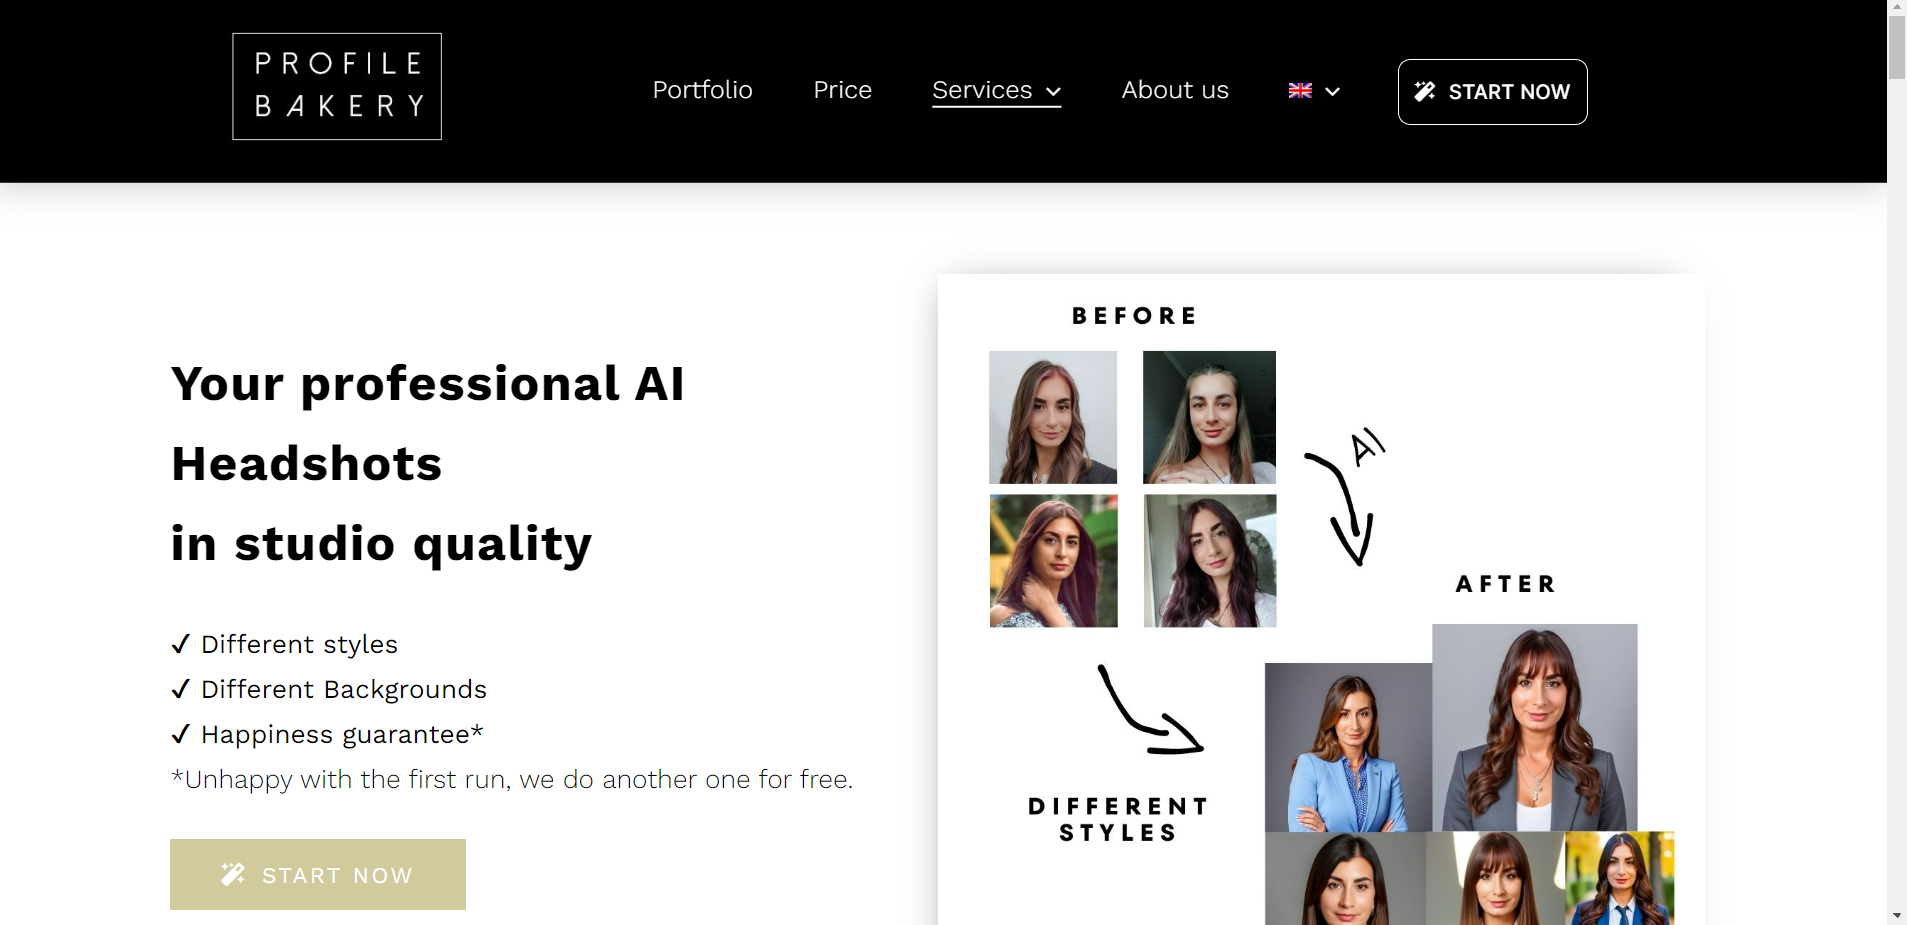Click the AI arrow graphic
This screenshot has width=1907, height=925.
click(x=1345, y=497)
